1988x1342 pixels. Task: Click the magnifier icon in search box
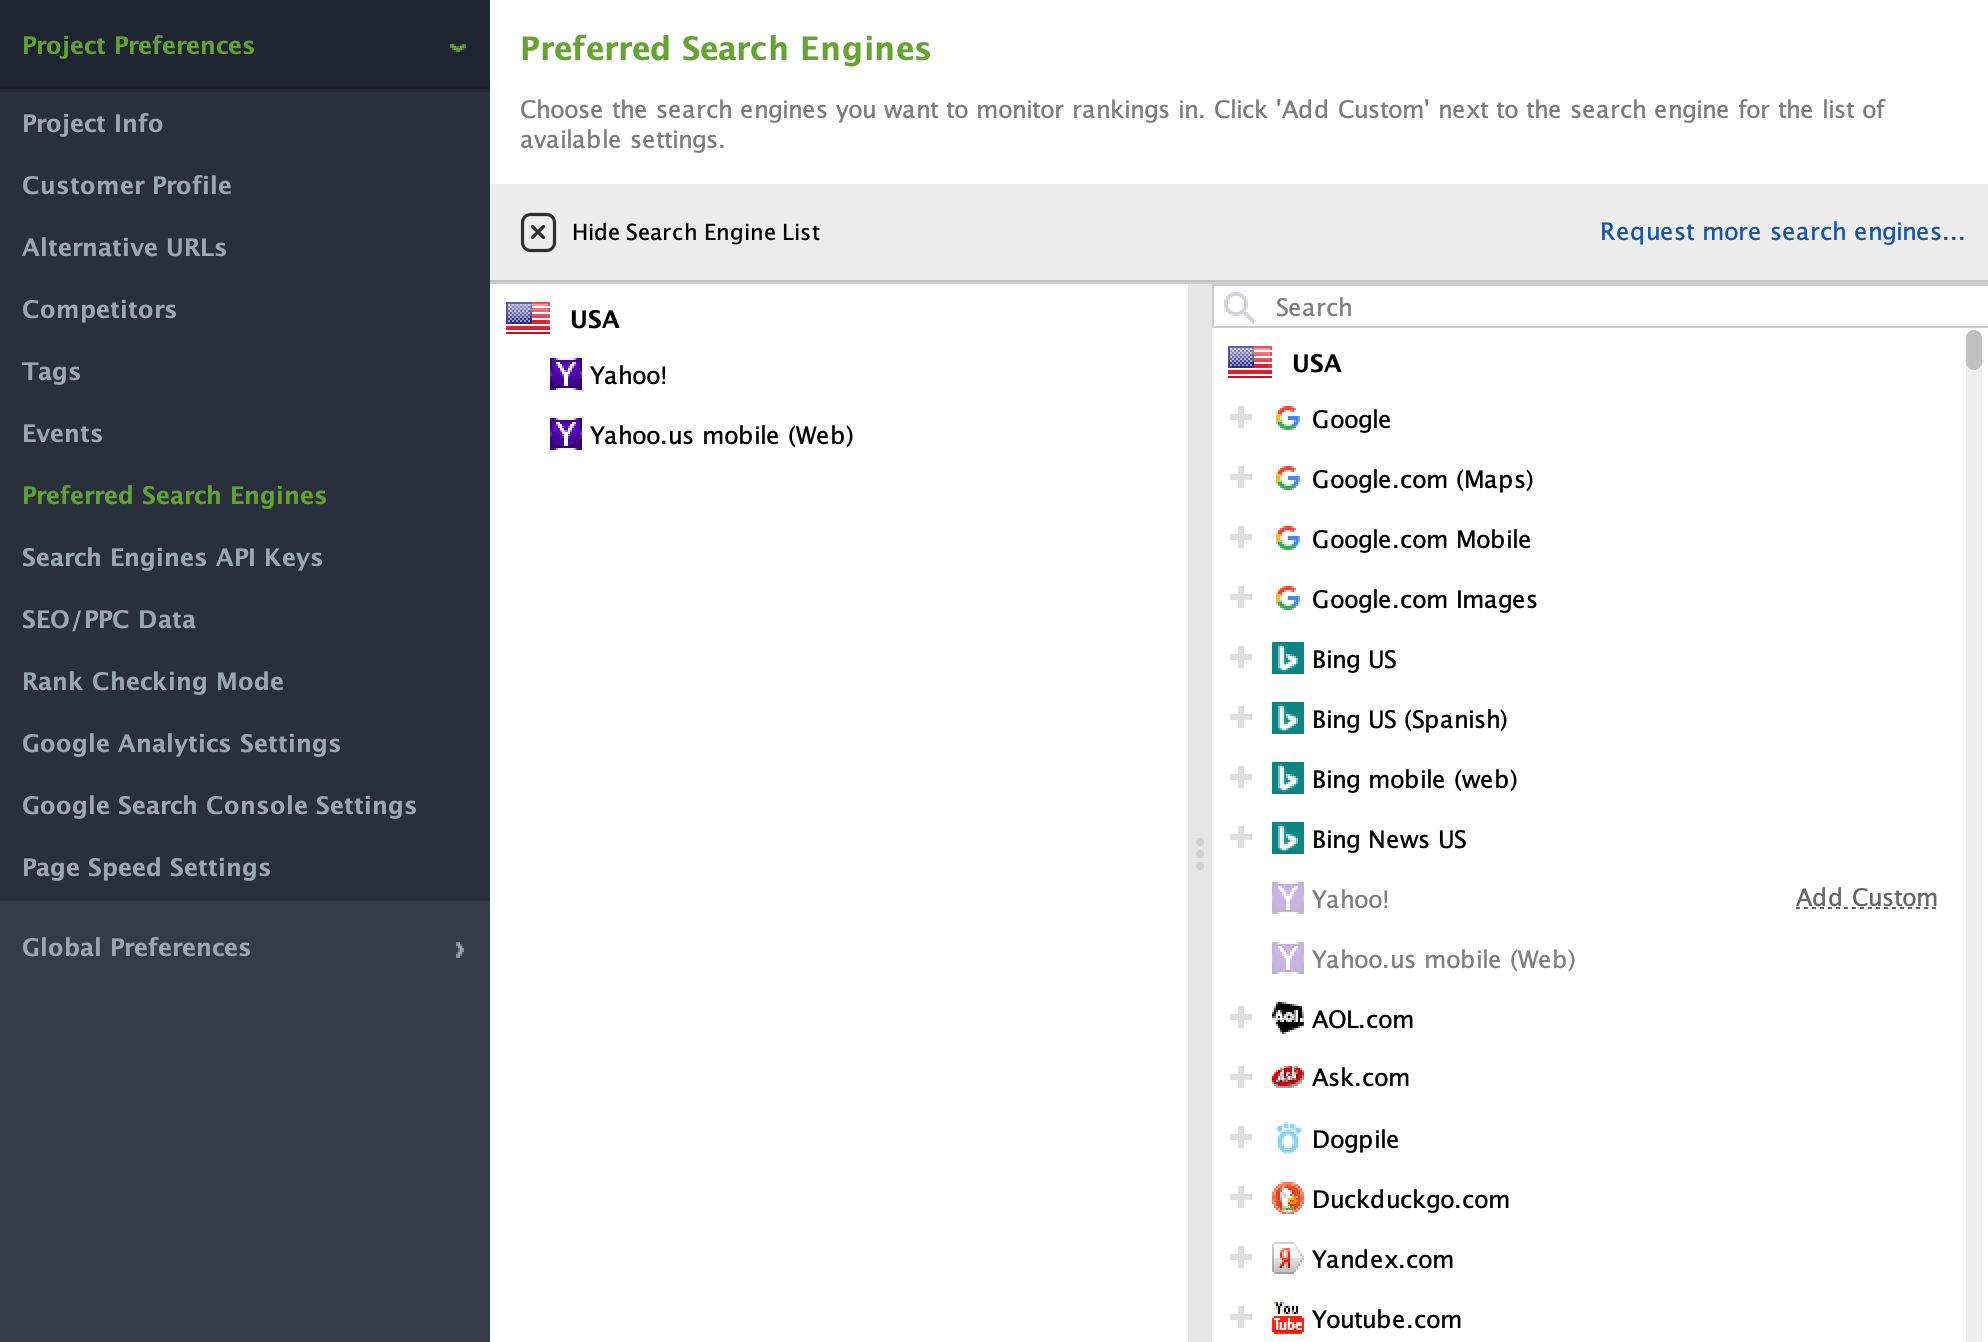1240,307
